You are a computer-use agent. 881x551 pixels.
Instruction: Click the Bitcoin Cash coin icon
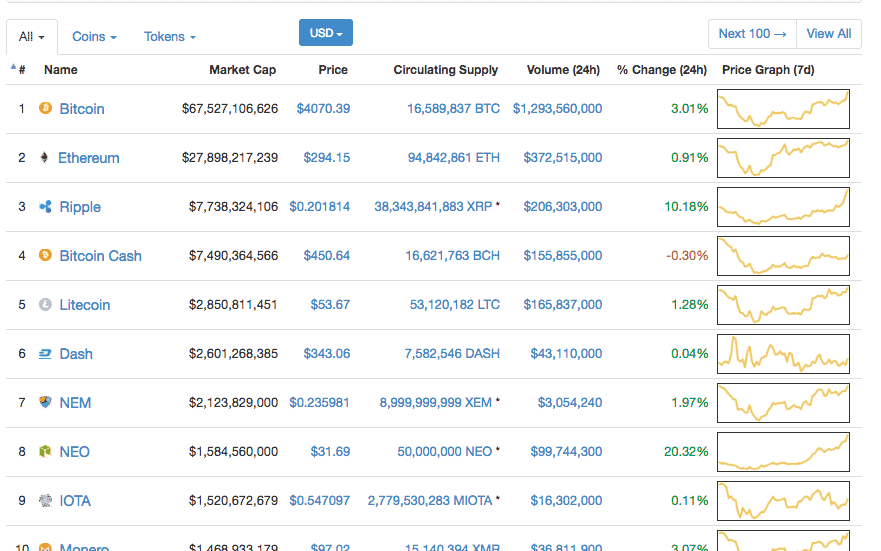[x=46, y=255]
